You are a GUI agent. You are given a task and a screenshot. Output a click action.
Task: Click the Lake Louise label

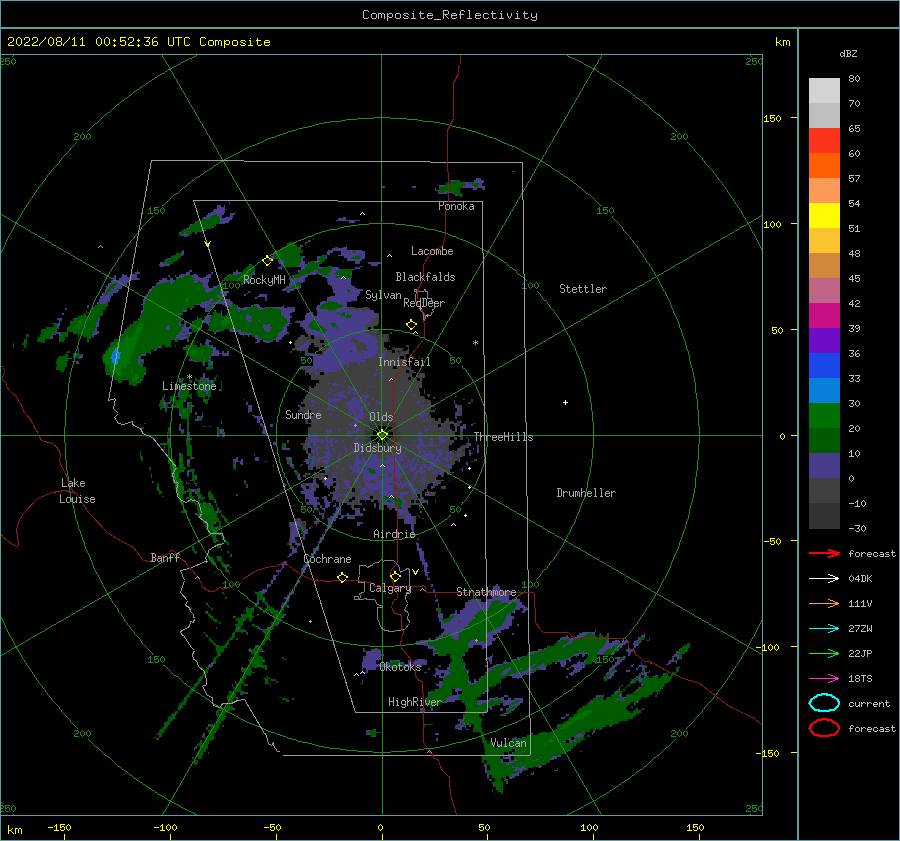[77, 491]
